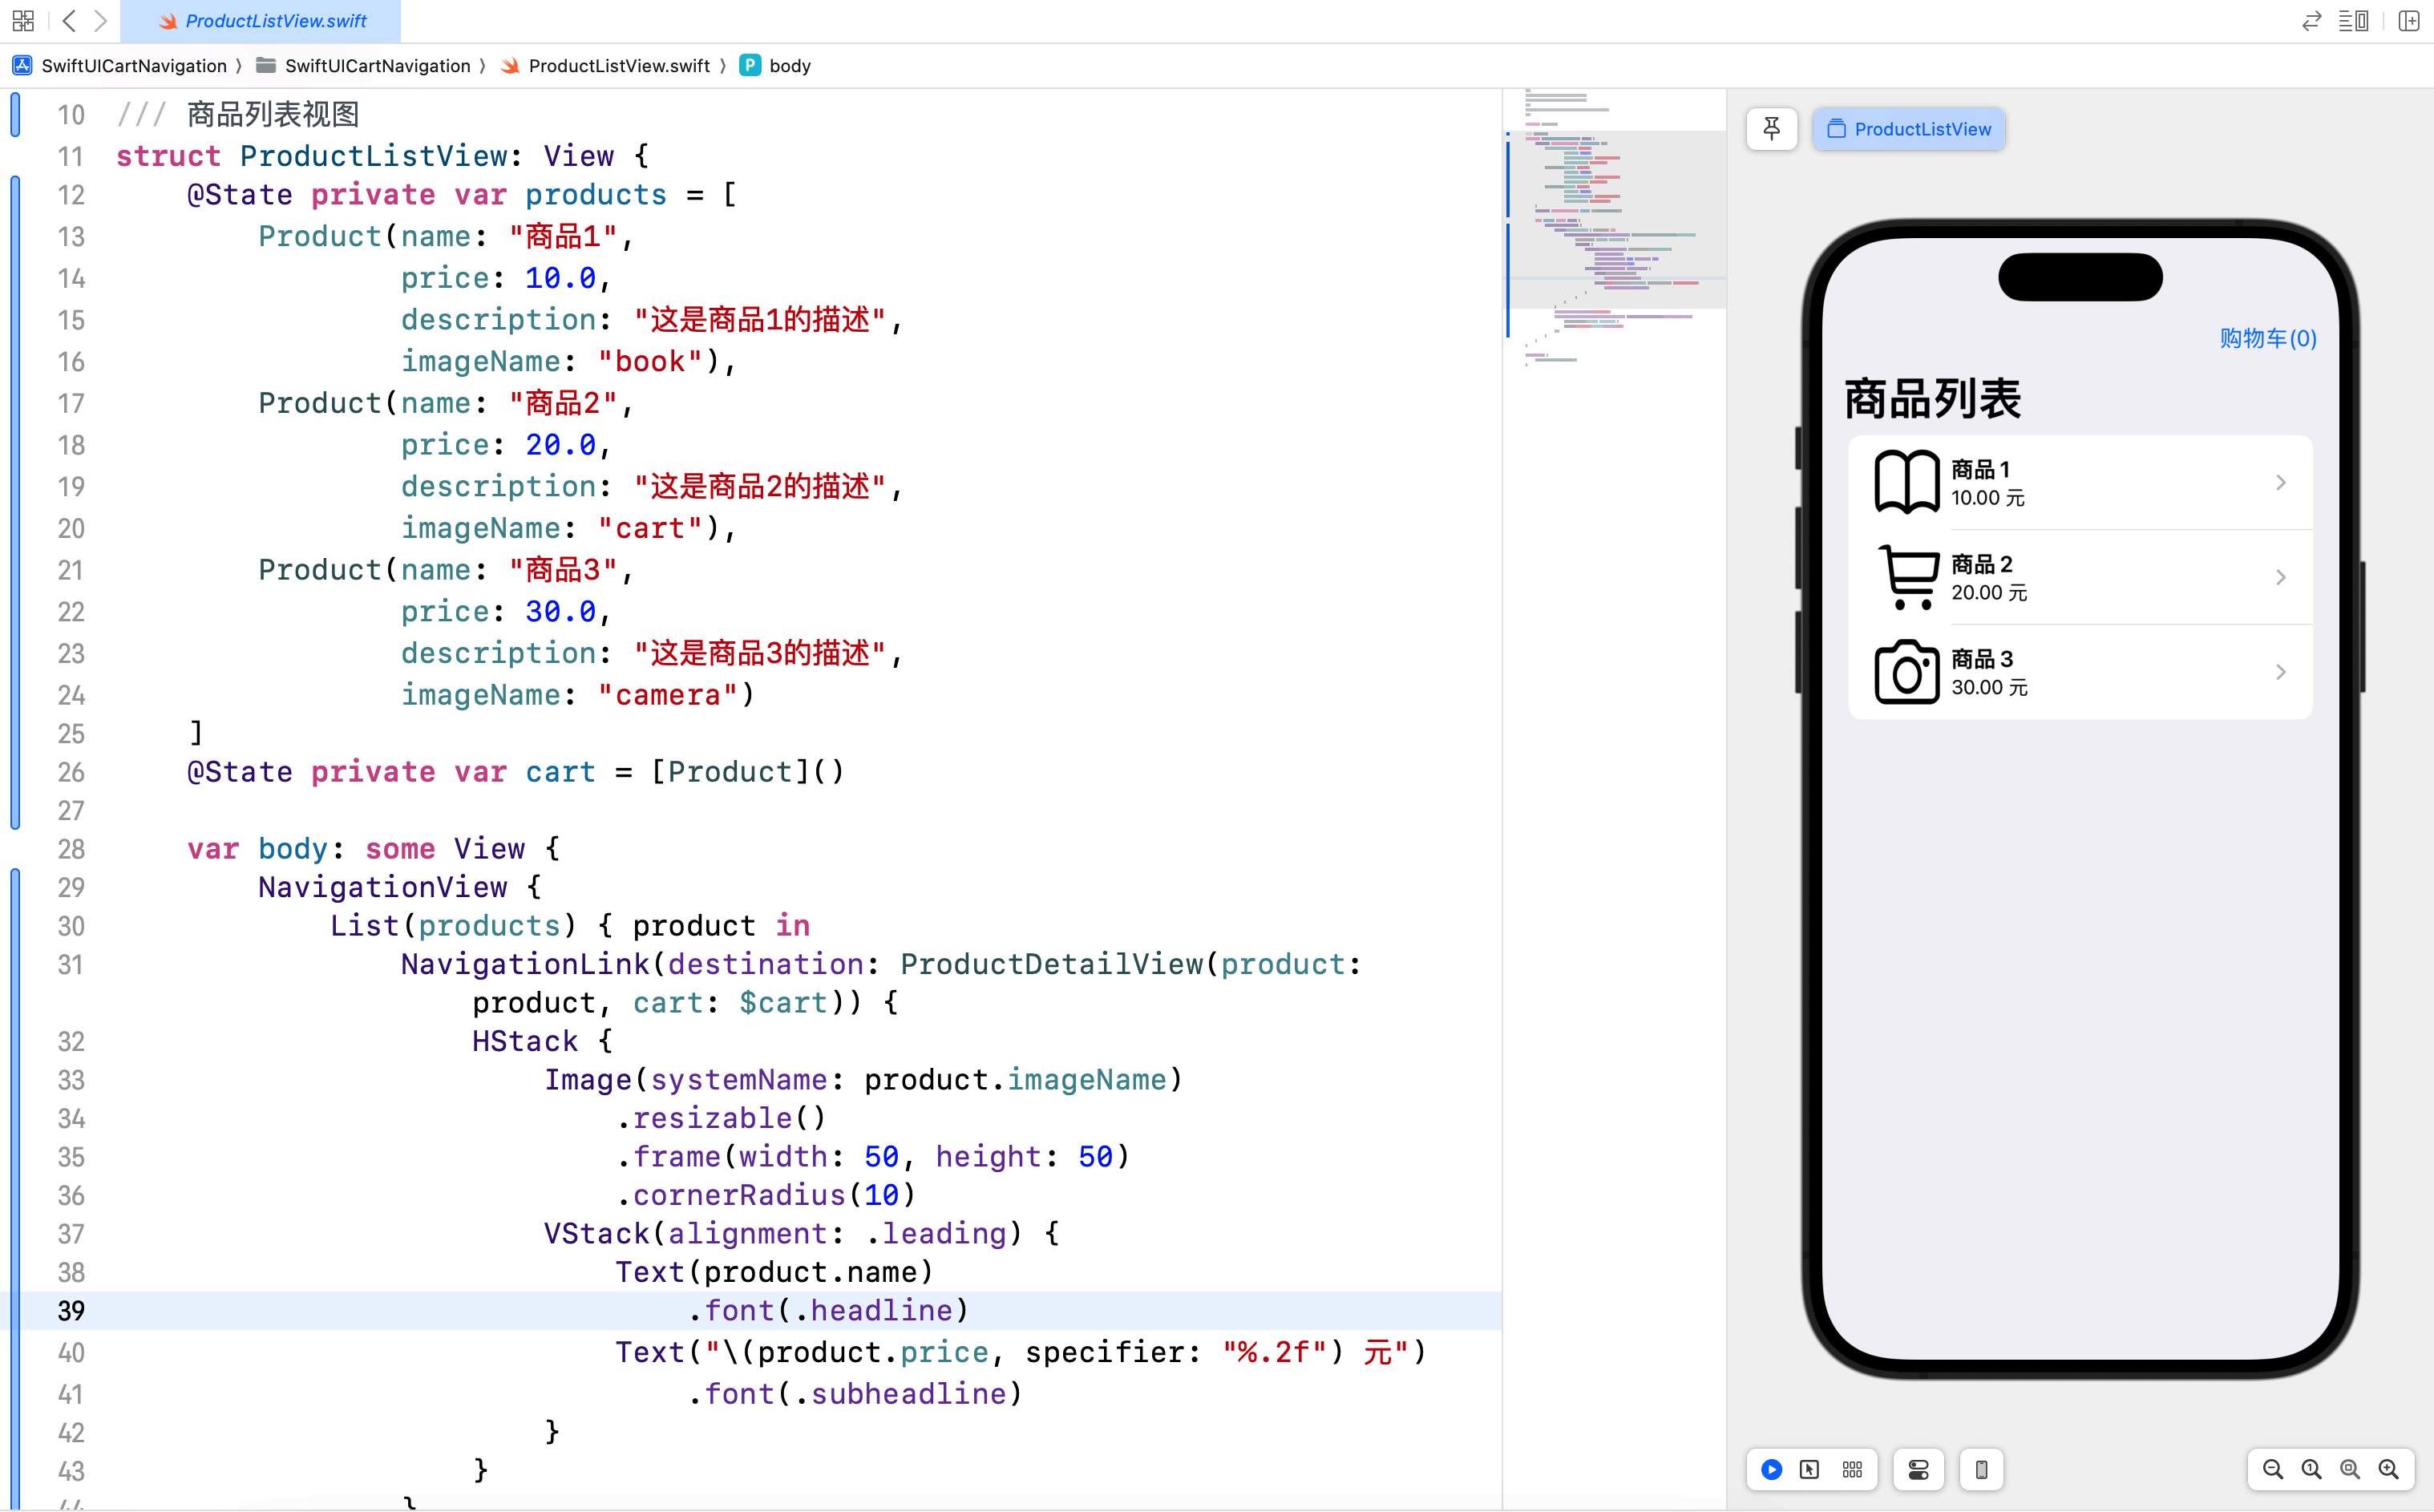This screenshot has width=2434, height=1512.
Task: Open the SwiftUICartNavigation folder breadcrumb
Action: tap(364, 66)
